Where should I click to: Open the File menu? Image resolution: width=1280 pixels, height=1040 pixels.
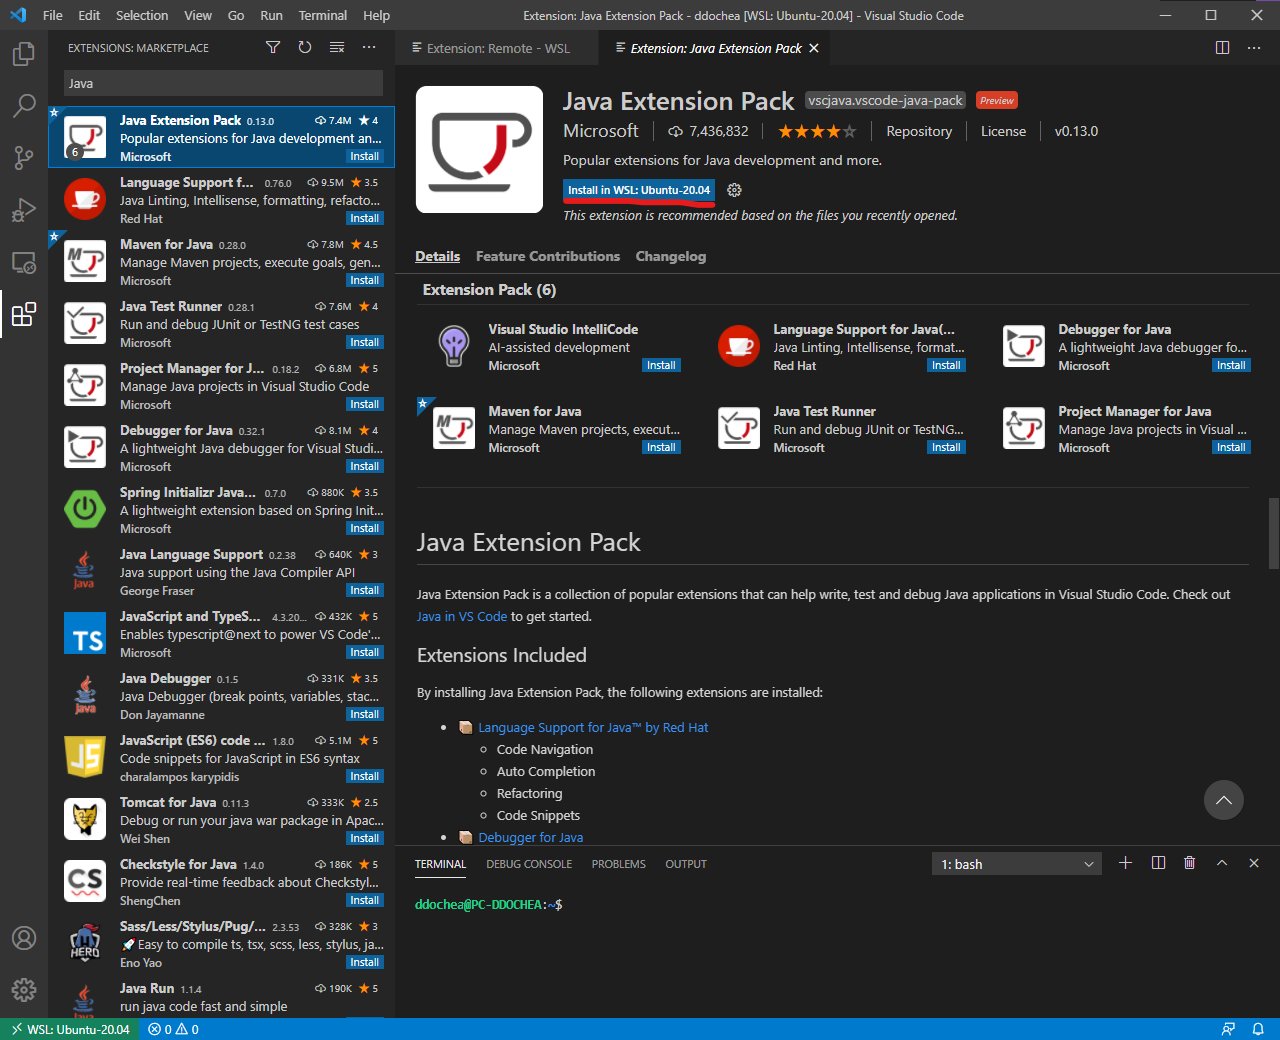click(53, 15)
